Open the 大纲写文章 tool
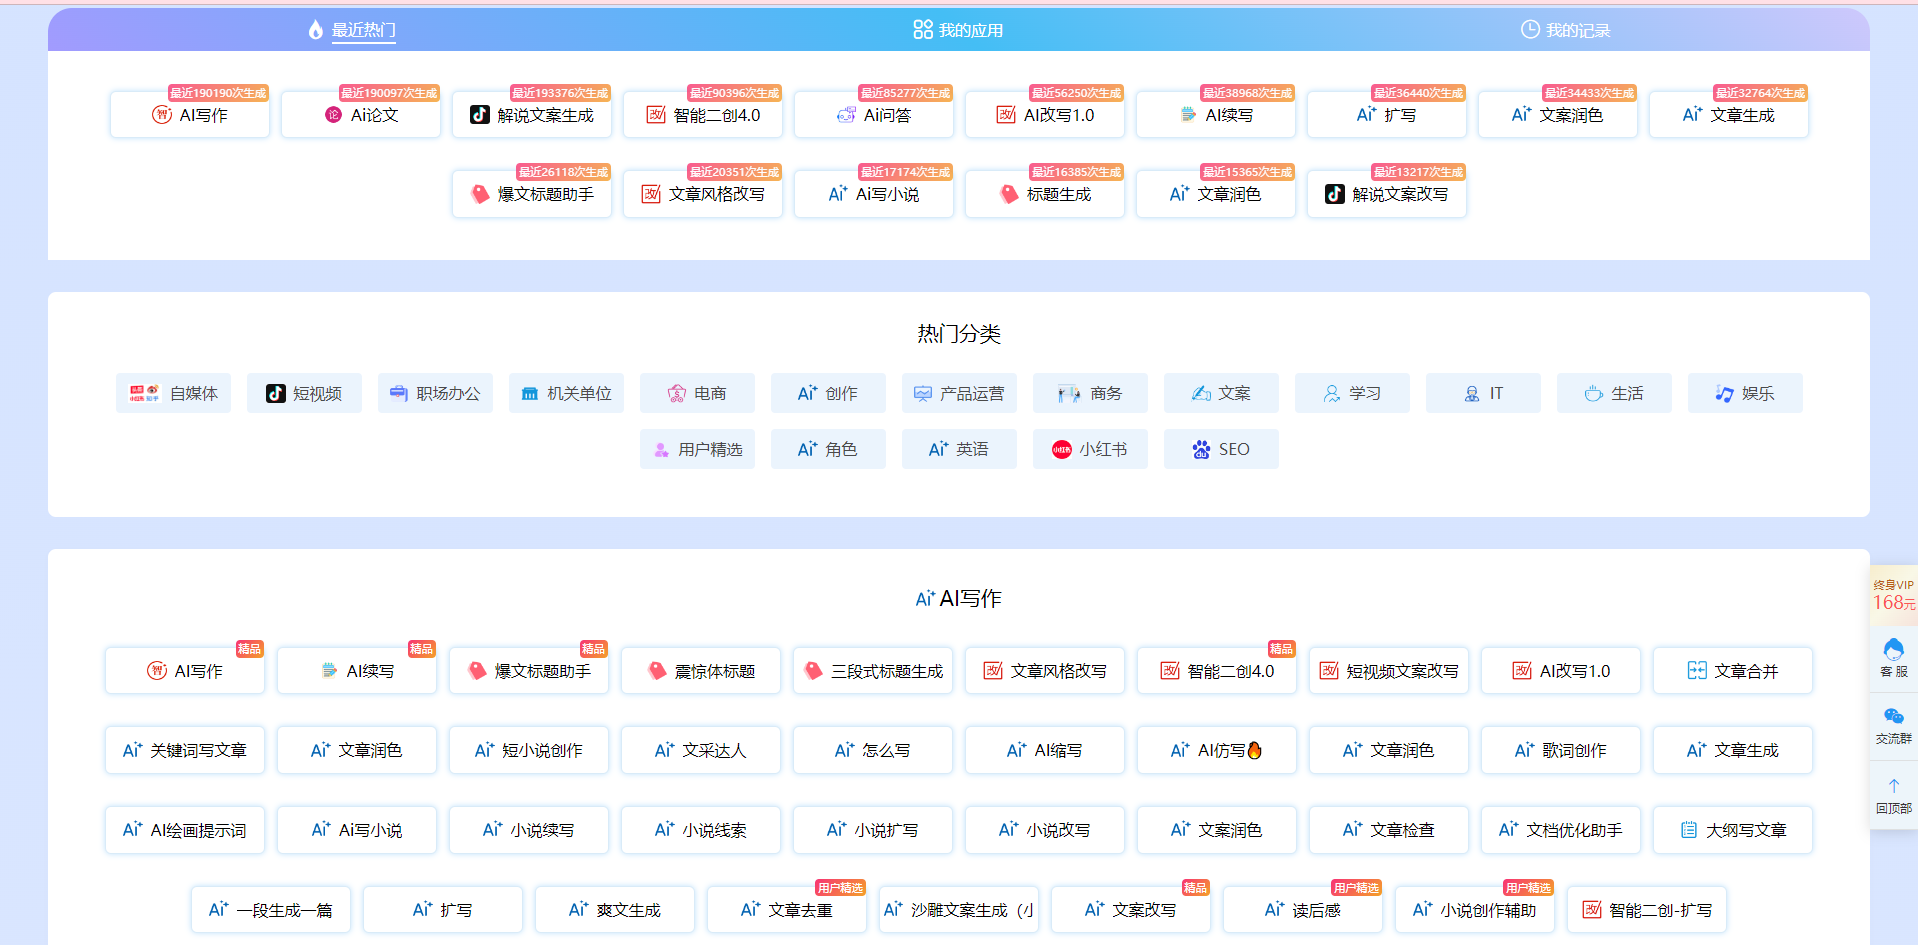 click(1732, 830)
